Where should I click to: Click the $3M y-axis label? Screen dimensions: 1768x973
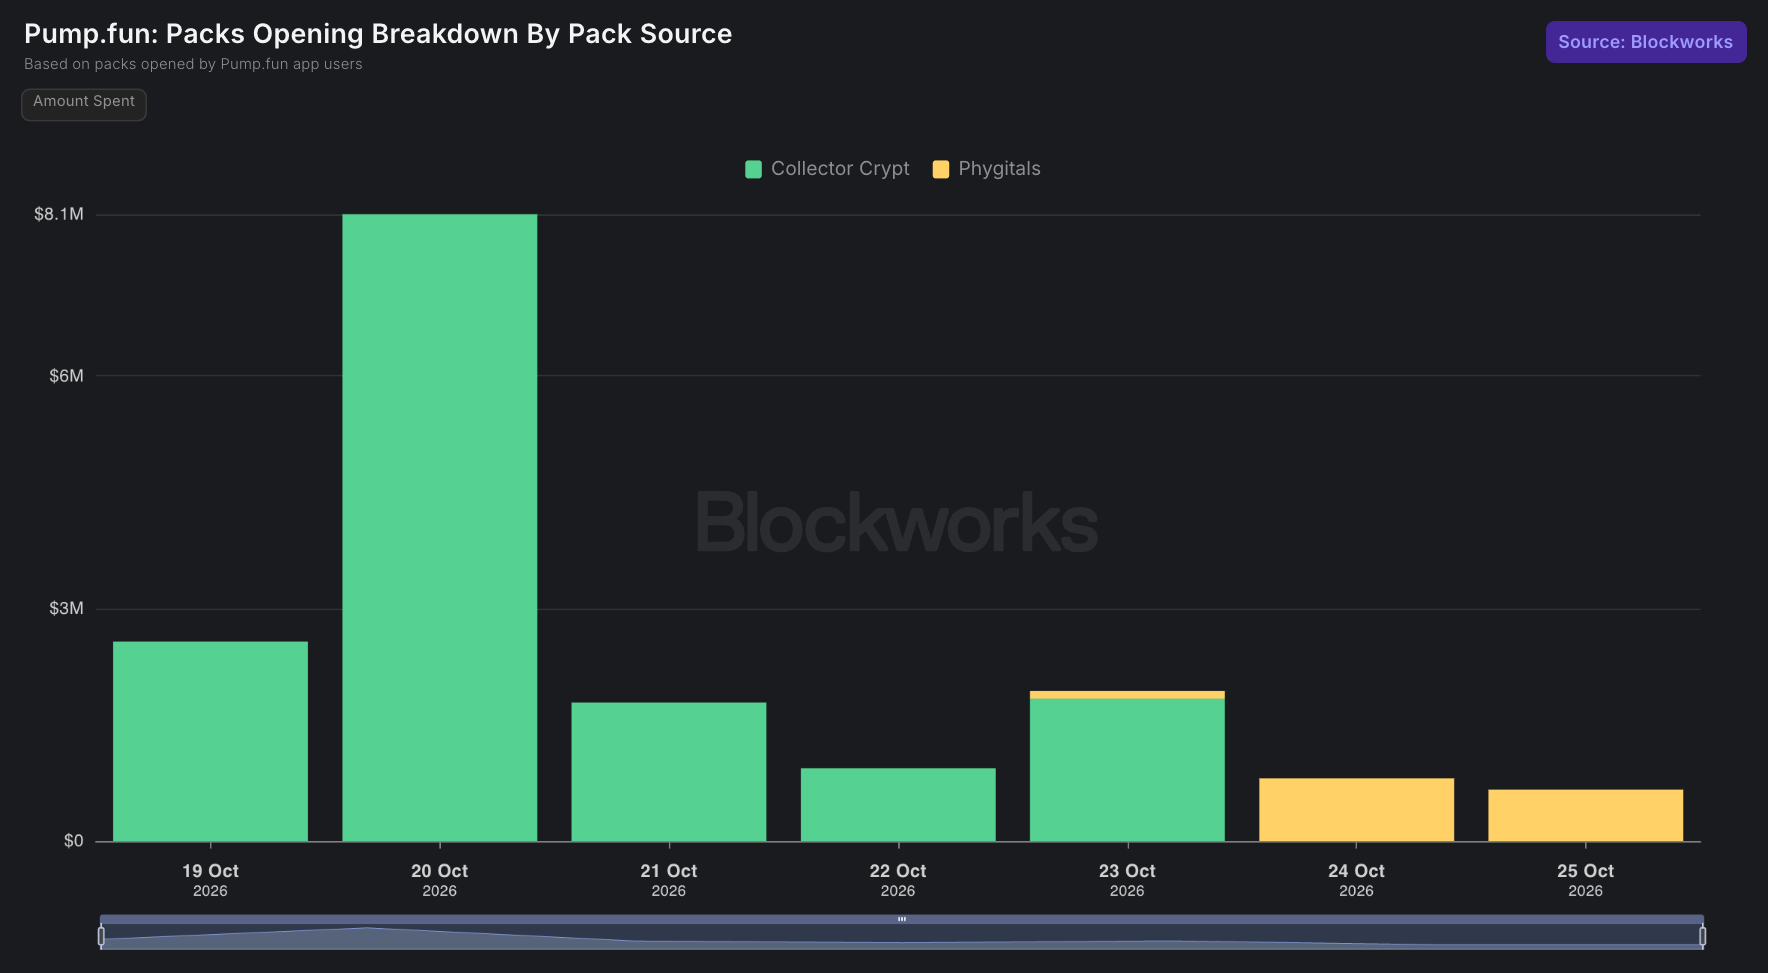coord(66,608)
